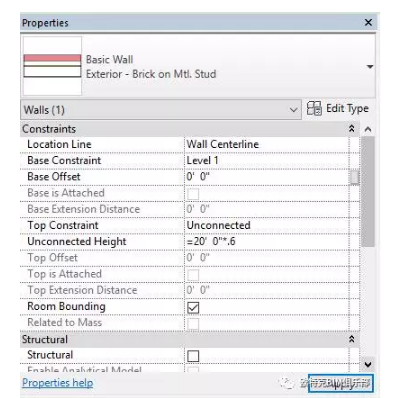The height and width of the screenshot is (398, 396).
Task: Click the scrollbar up arrow
Action: [x=368, y=129]
